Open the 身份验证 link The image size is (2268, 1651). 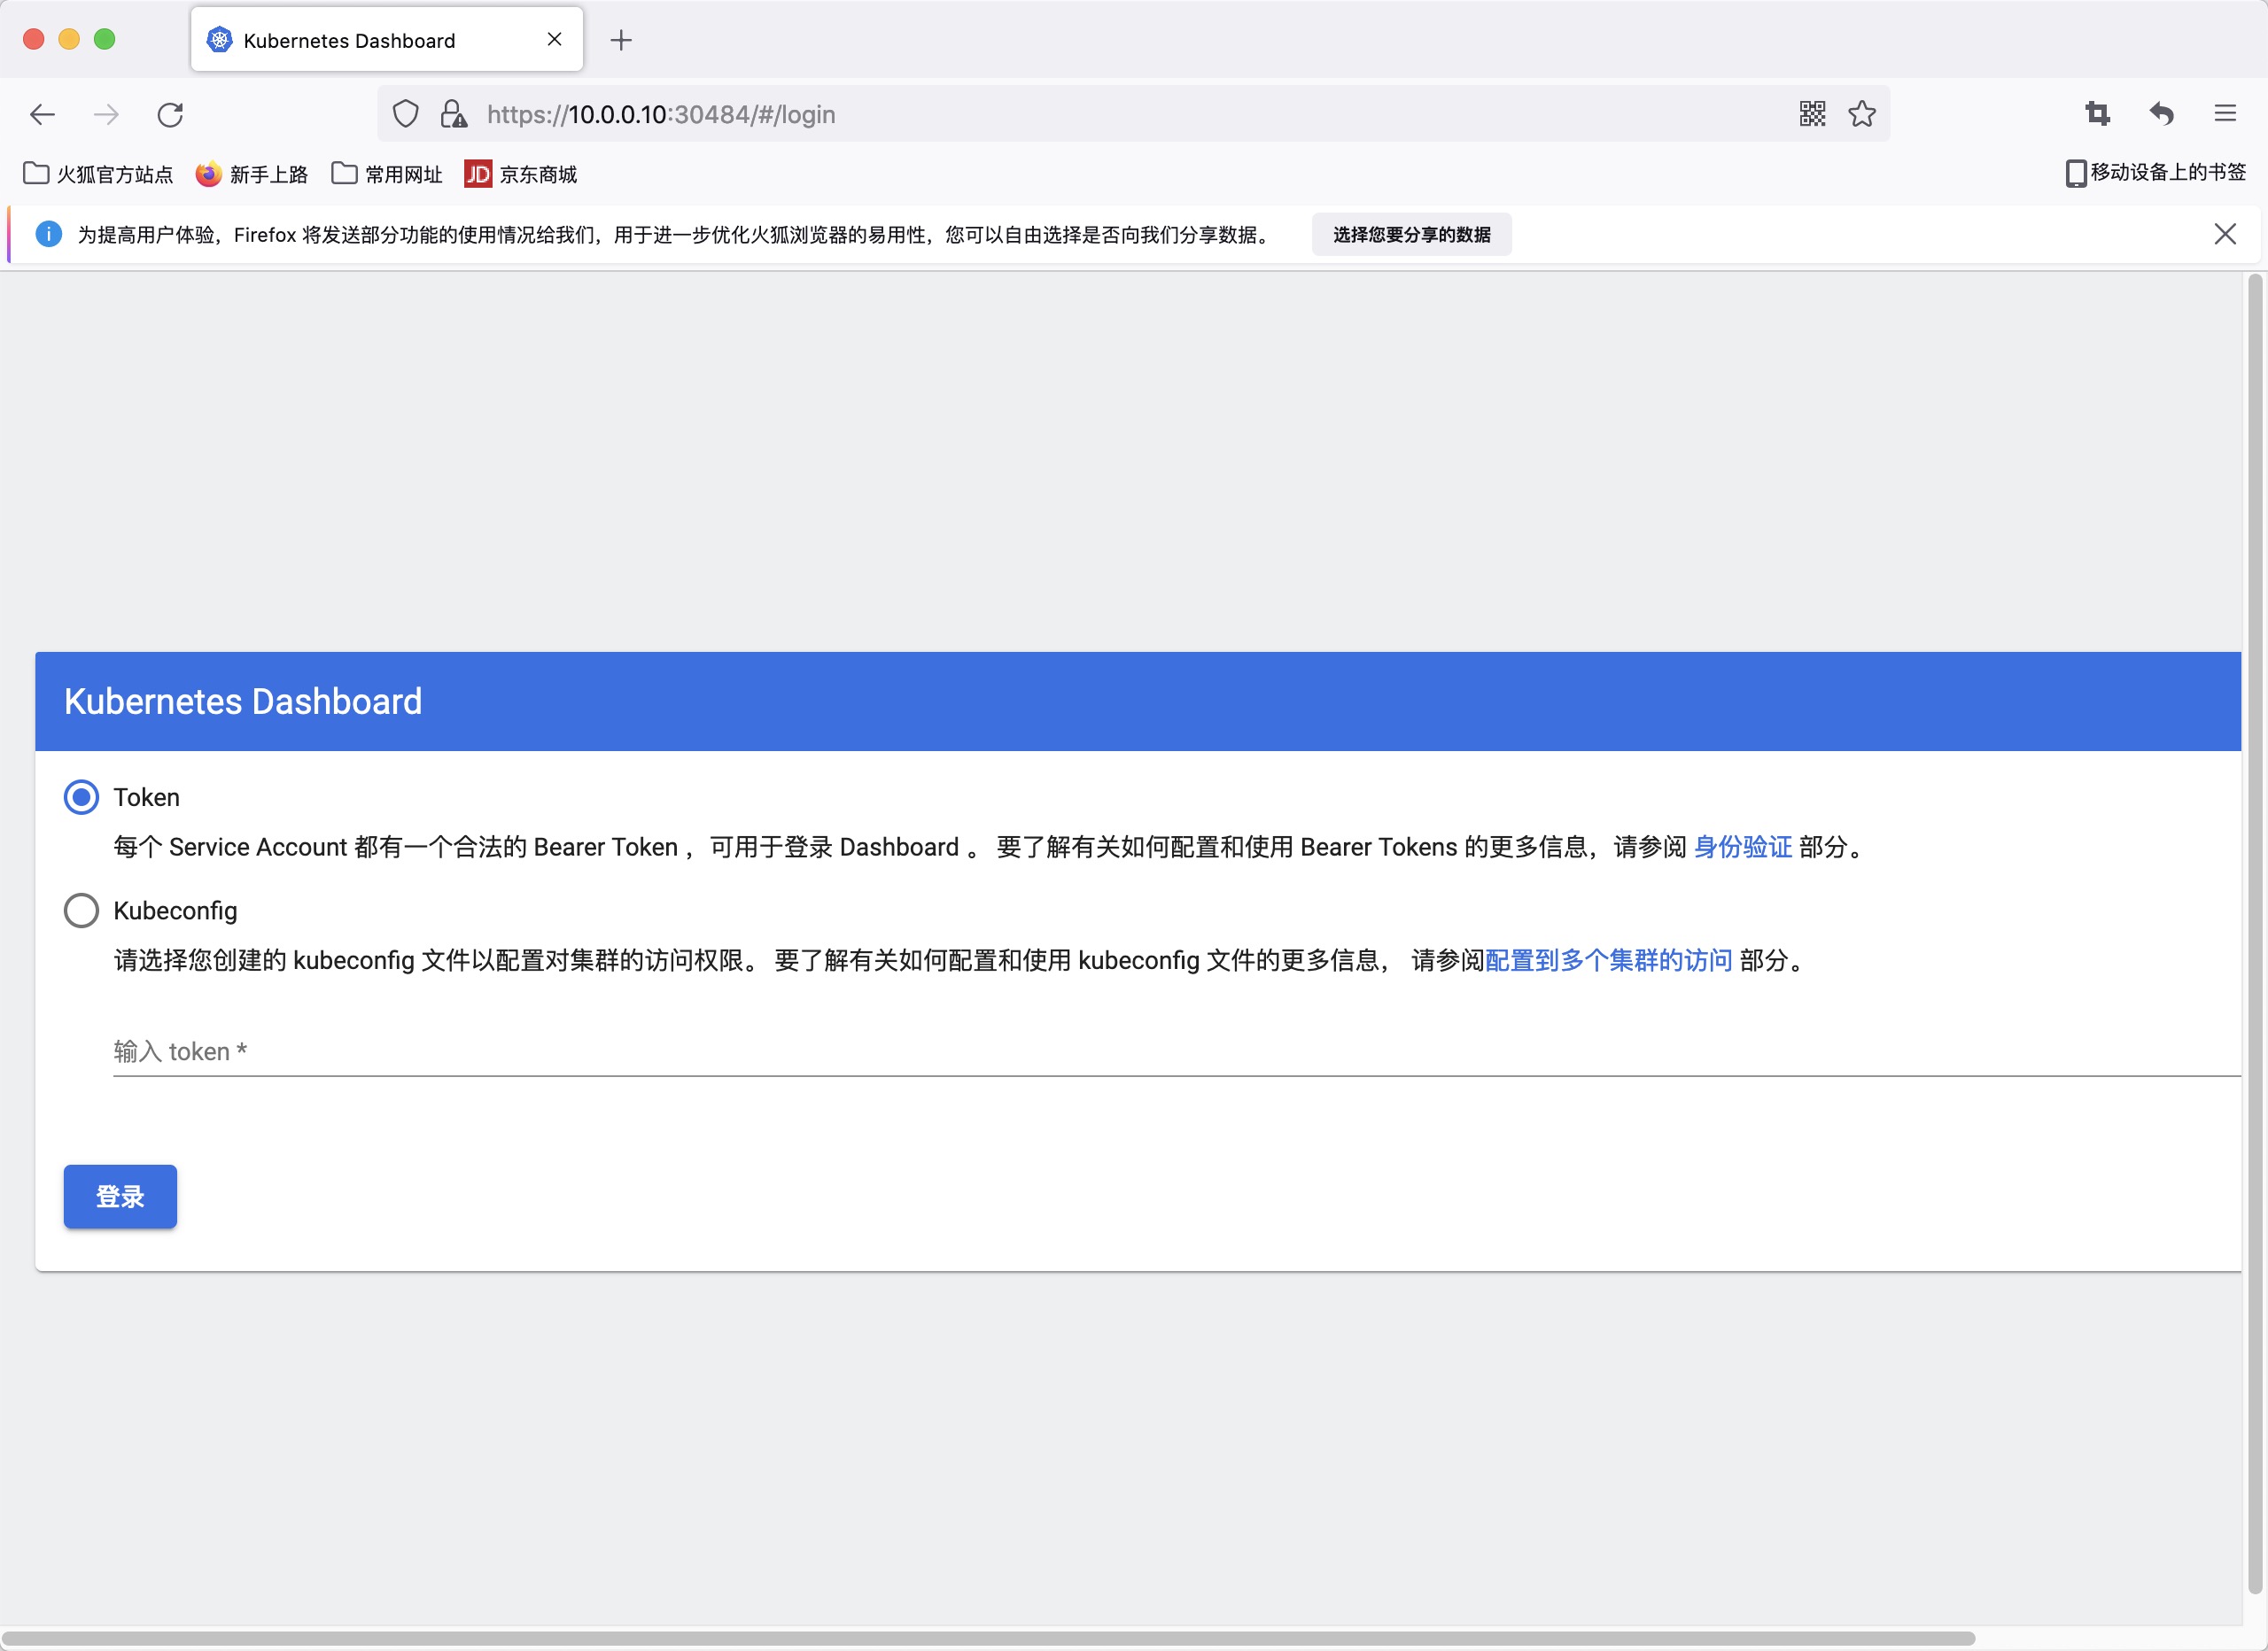pos(1742,847)
